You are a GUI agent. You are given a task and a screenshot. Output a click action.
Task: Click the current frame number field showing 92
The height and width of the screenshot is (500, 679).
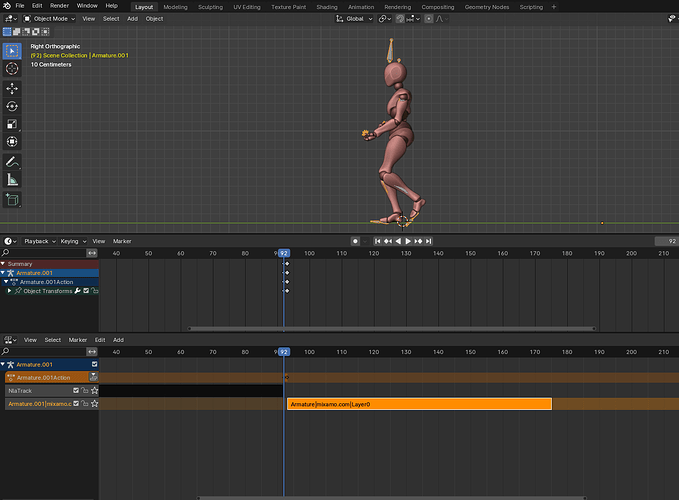(667, 241)
